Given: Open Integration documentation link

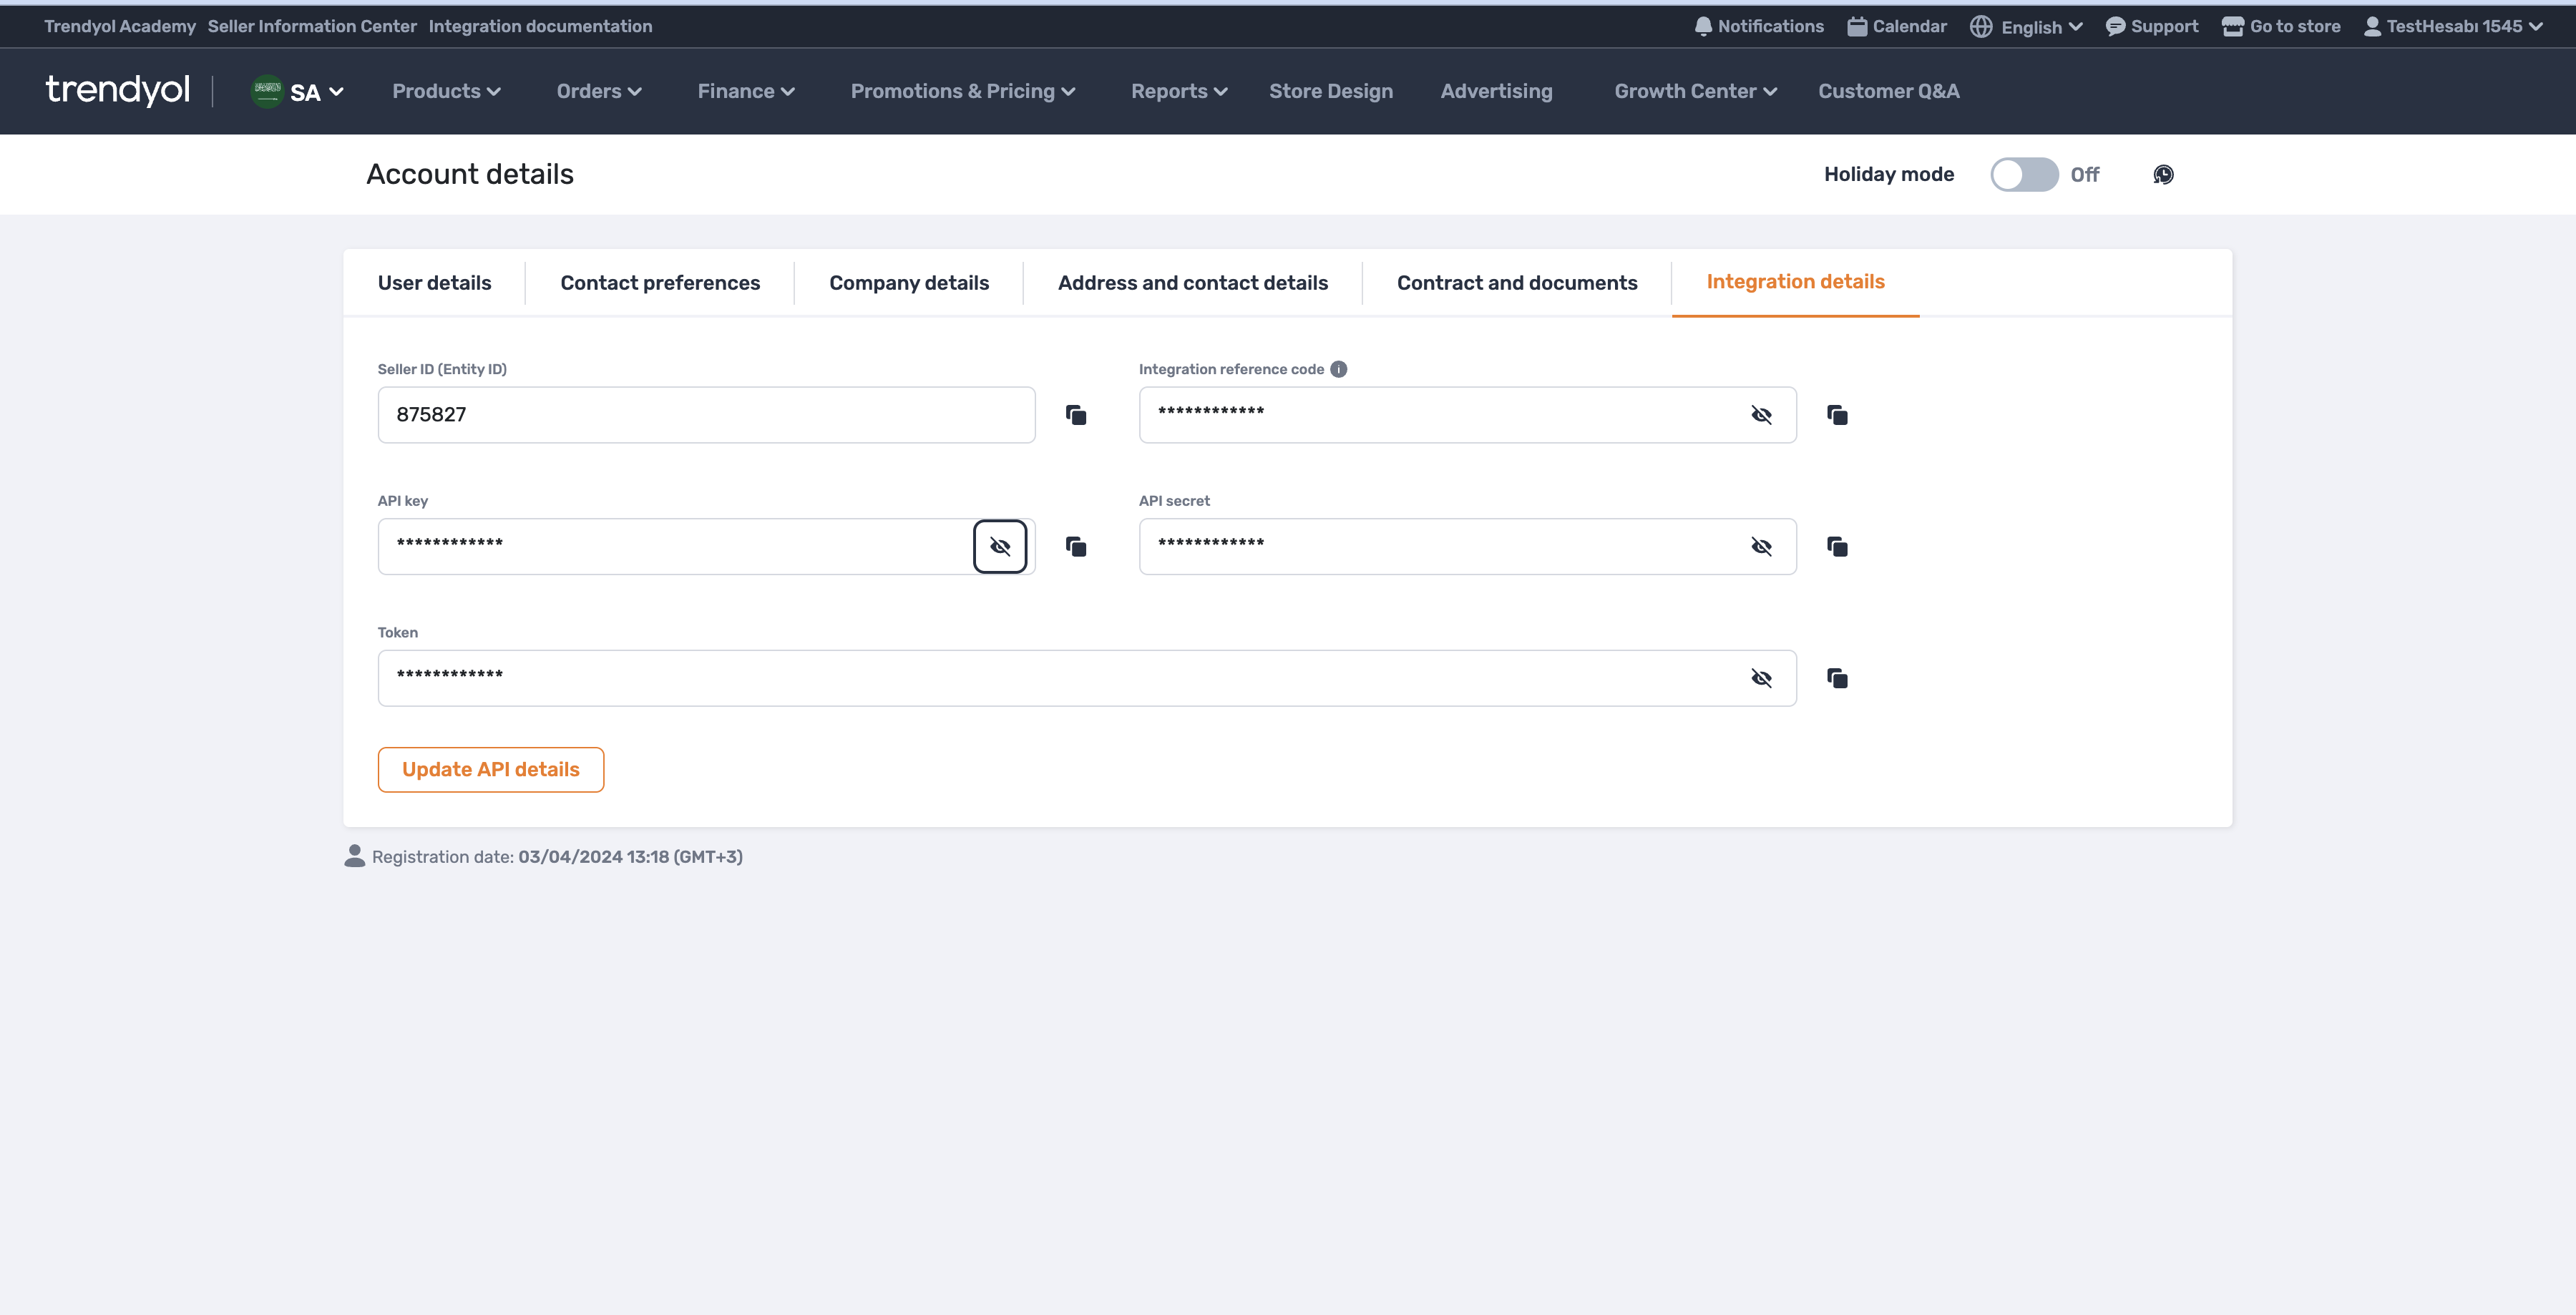Looking at the screenshot, I should (x=540, y=27).
